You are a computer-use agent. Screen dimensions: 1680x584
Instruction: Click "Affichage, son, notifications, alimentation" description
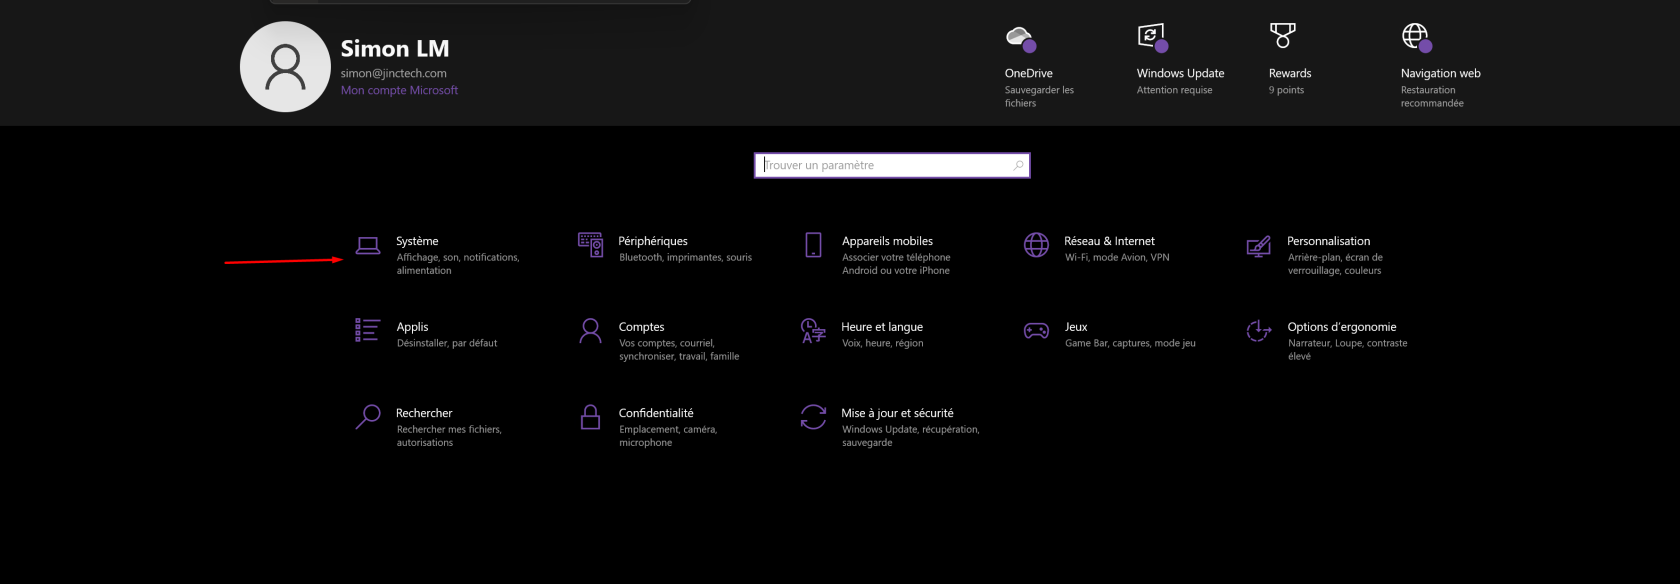[x=458, y=264]
